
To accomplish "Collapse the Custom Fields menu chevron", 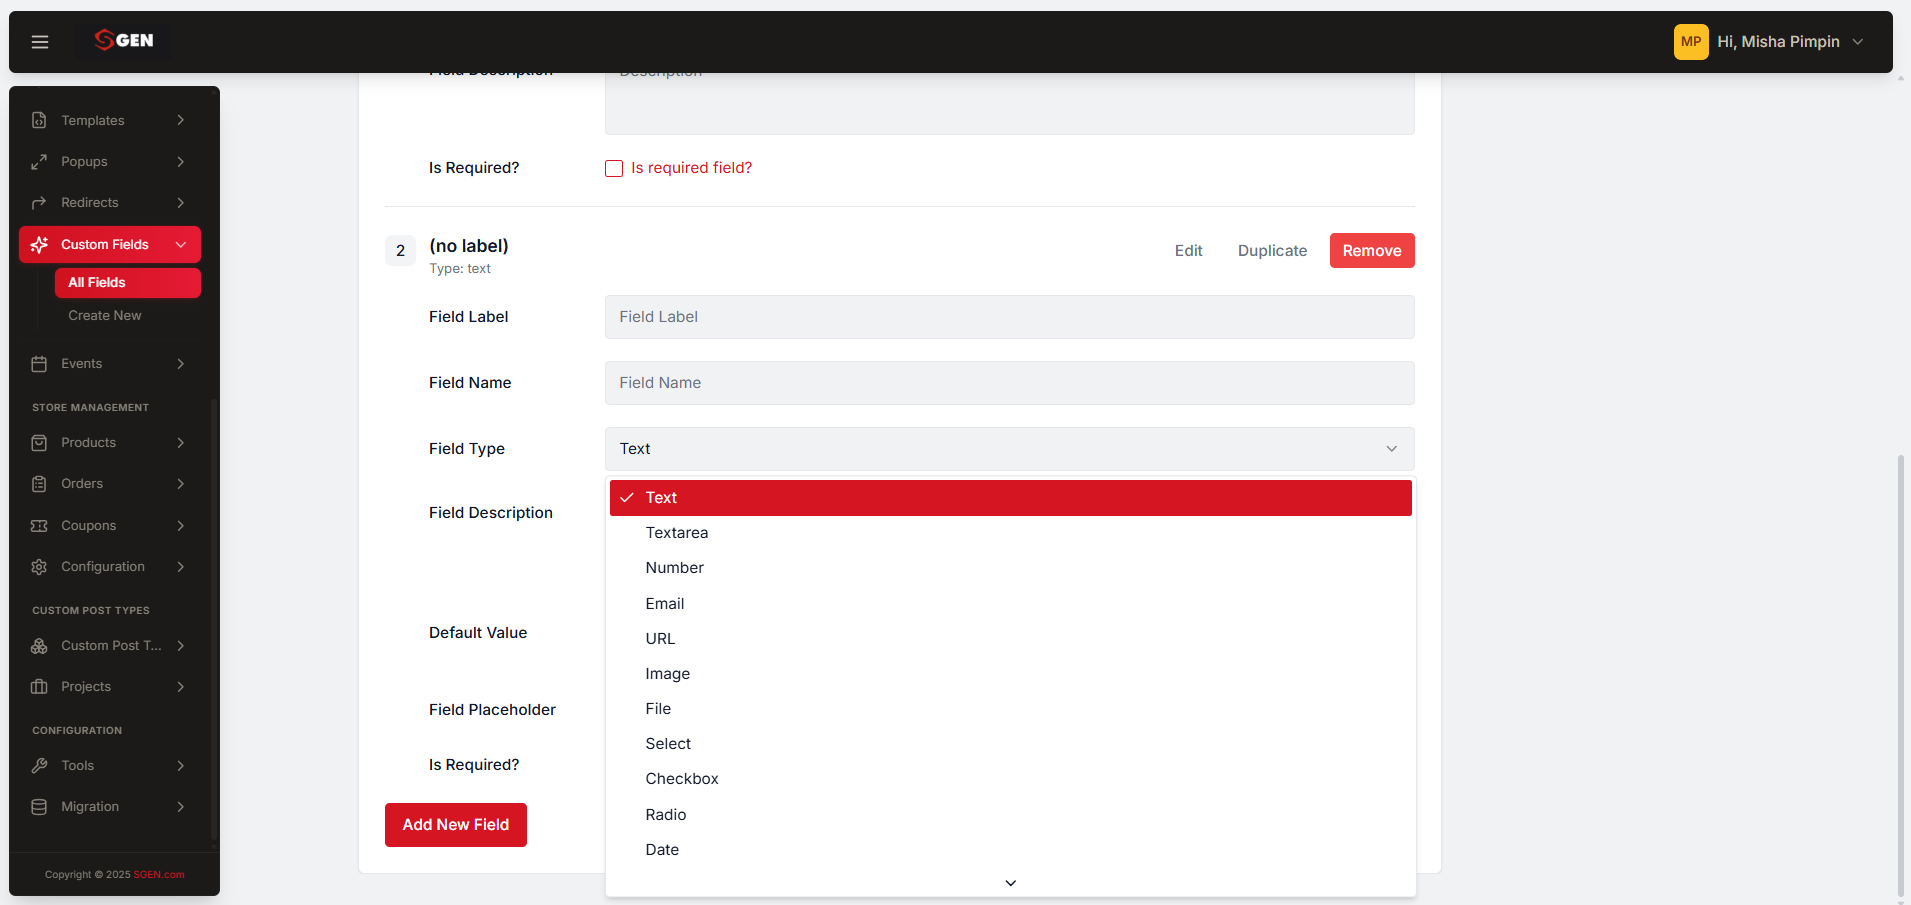I will coord(181,244).
